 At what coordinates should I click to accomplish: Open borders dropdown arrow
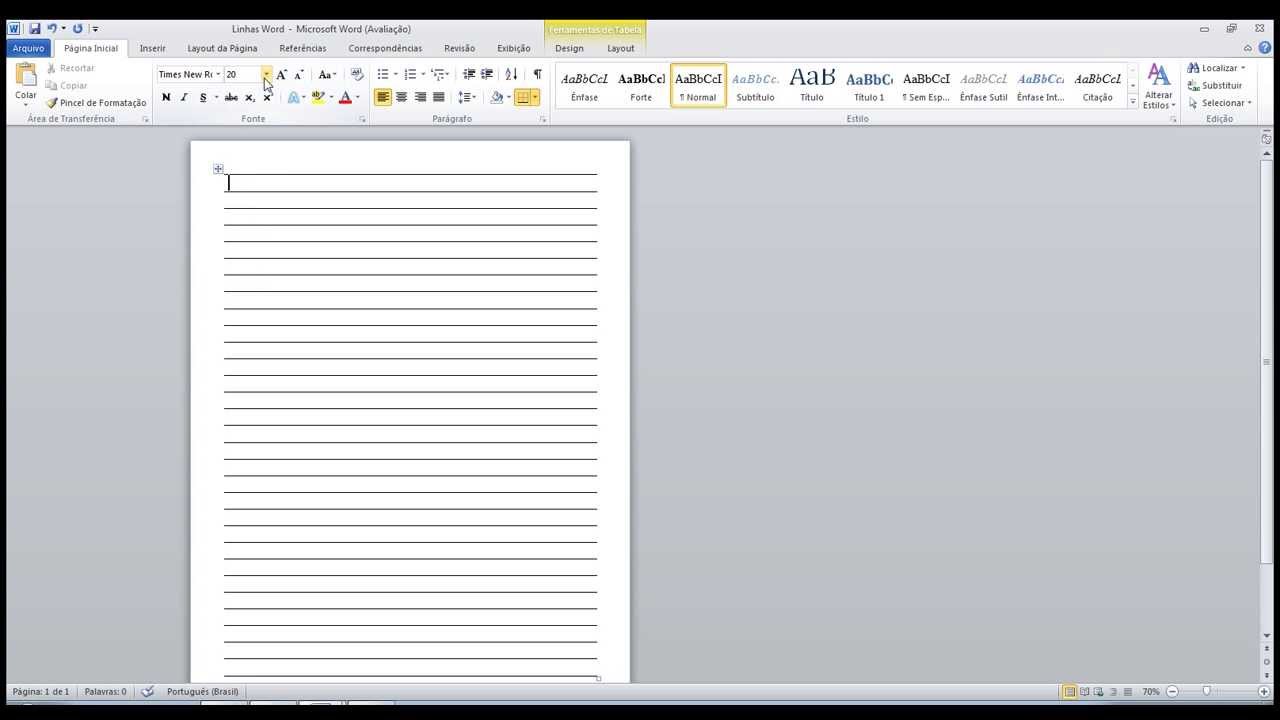point(536,97)
